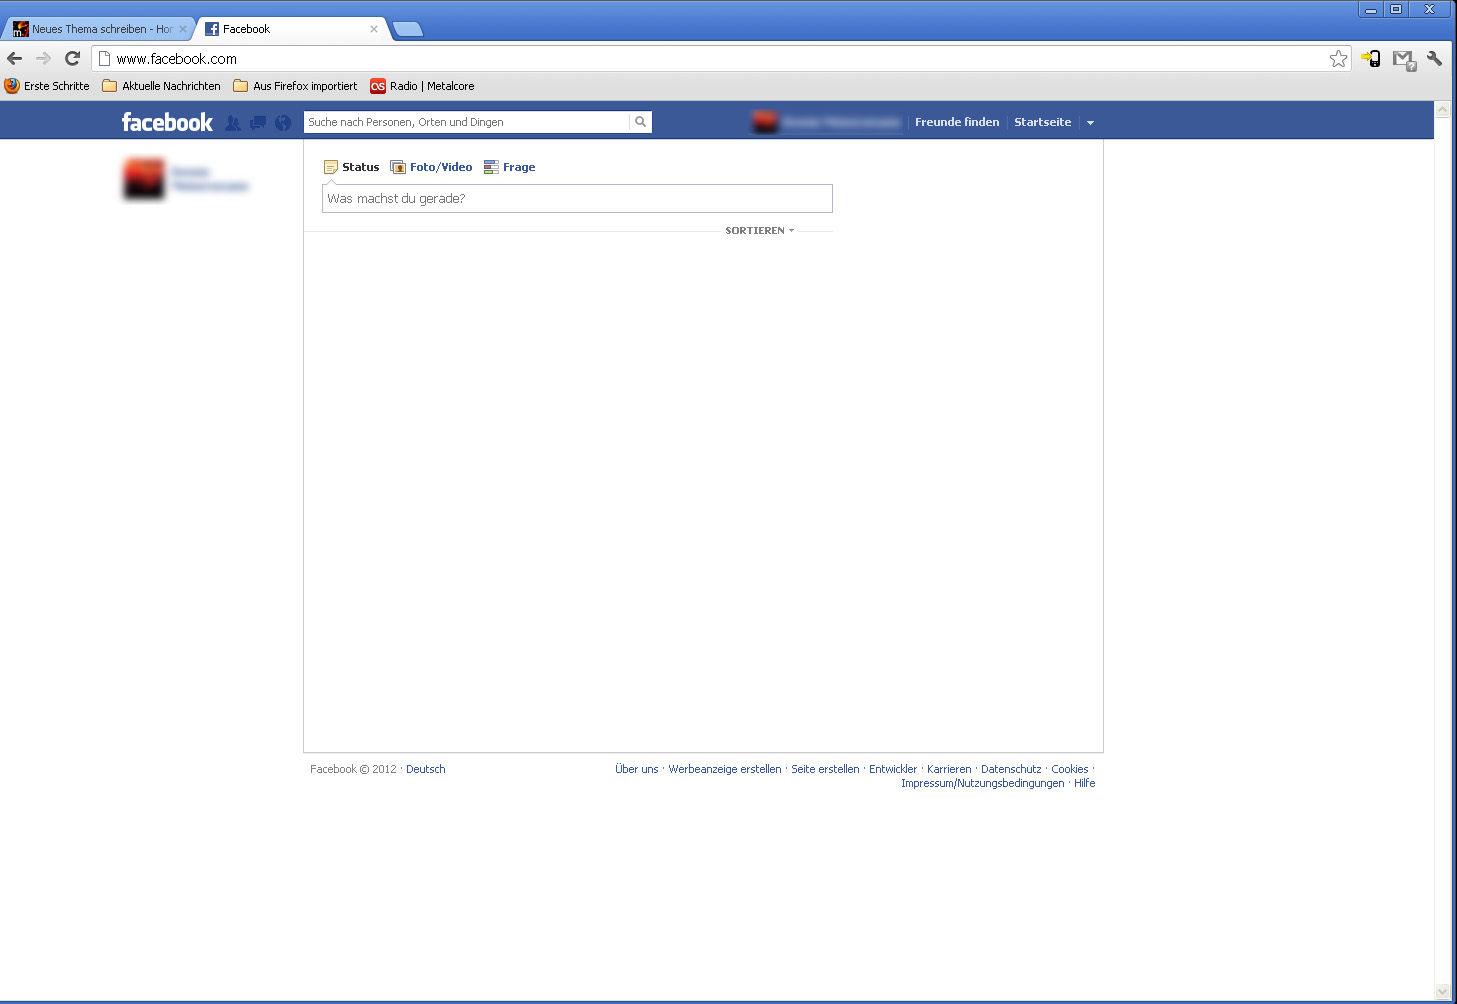This screenshot has height=1004, width=1457.
Task: Reload the page
Action: [71, 58]
